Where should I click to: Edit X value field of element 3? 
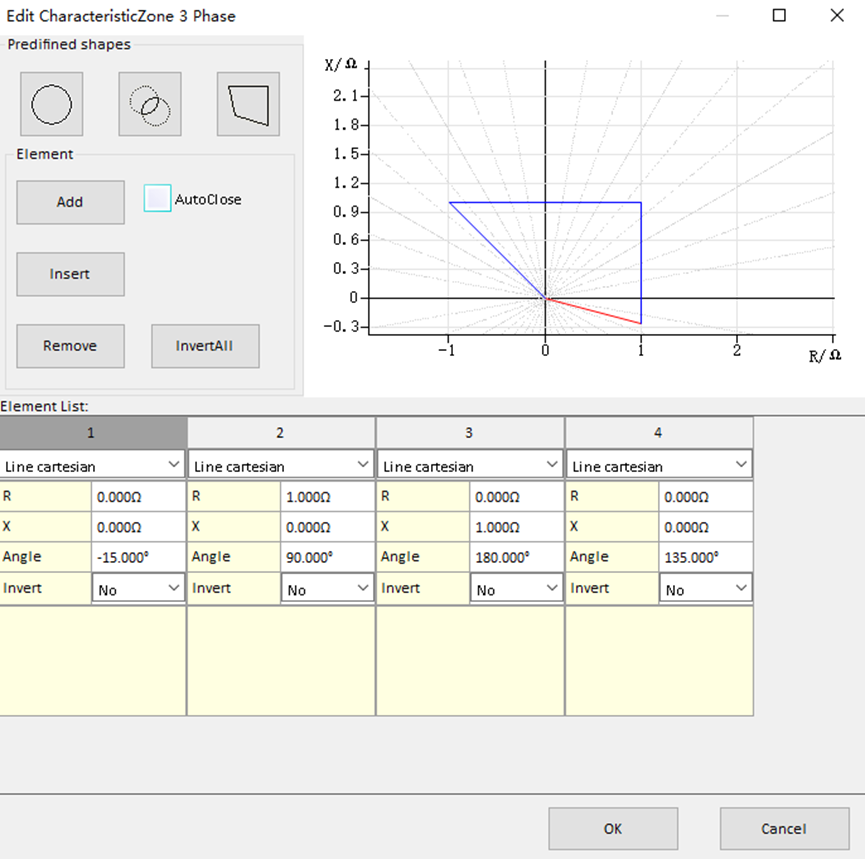click(516, 526)
